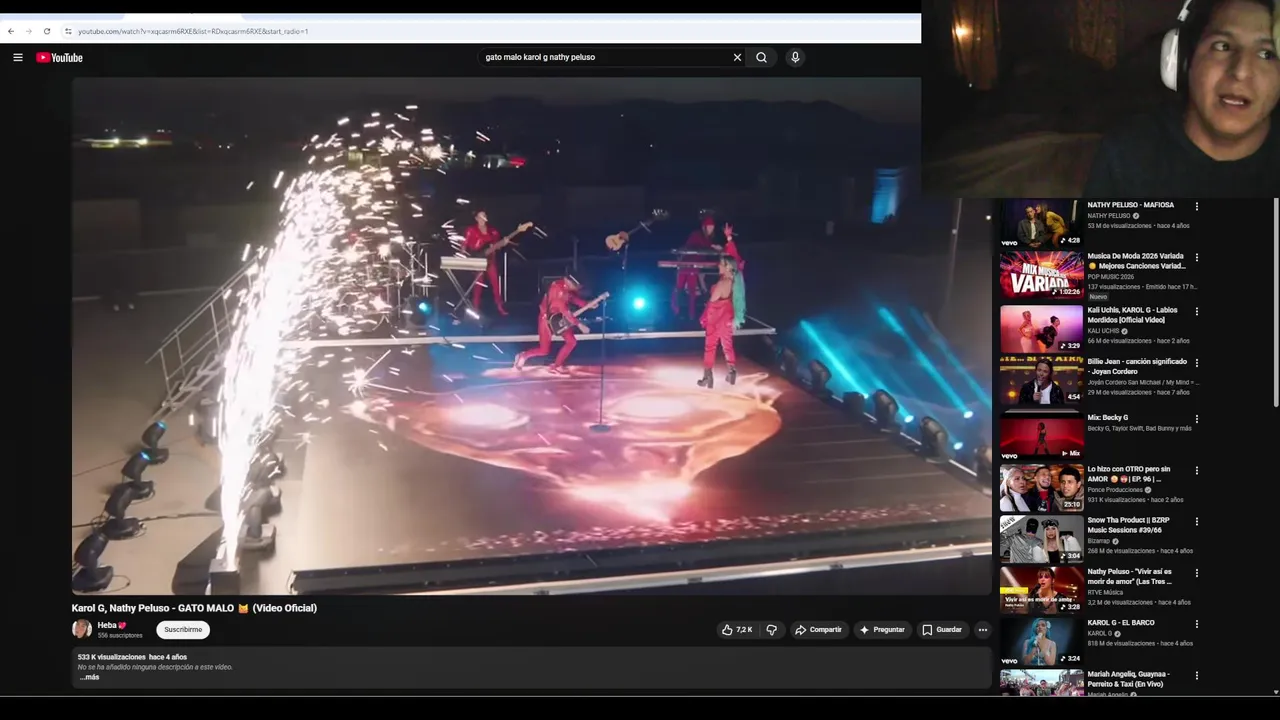Reload the browser page
Screen dimensions: 1280x720
[x=47, y=31]
